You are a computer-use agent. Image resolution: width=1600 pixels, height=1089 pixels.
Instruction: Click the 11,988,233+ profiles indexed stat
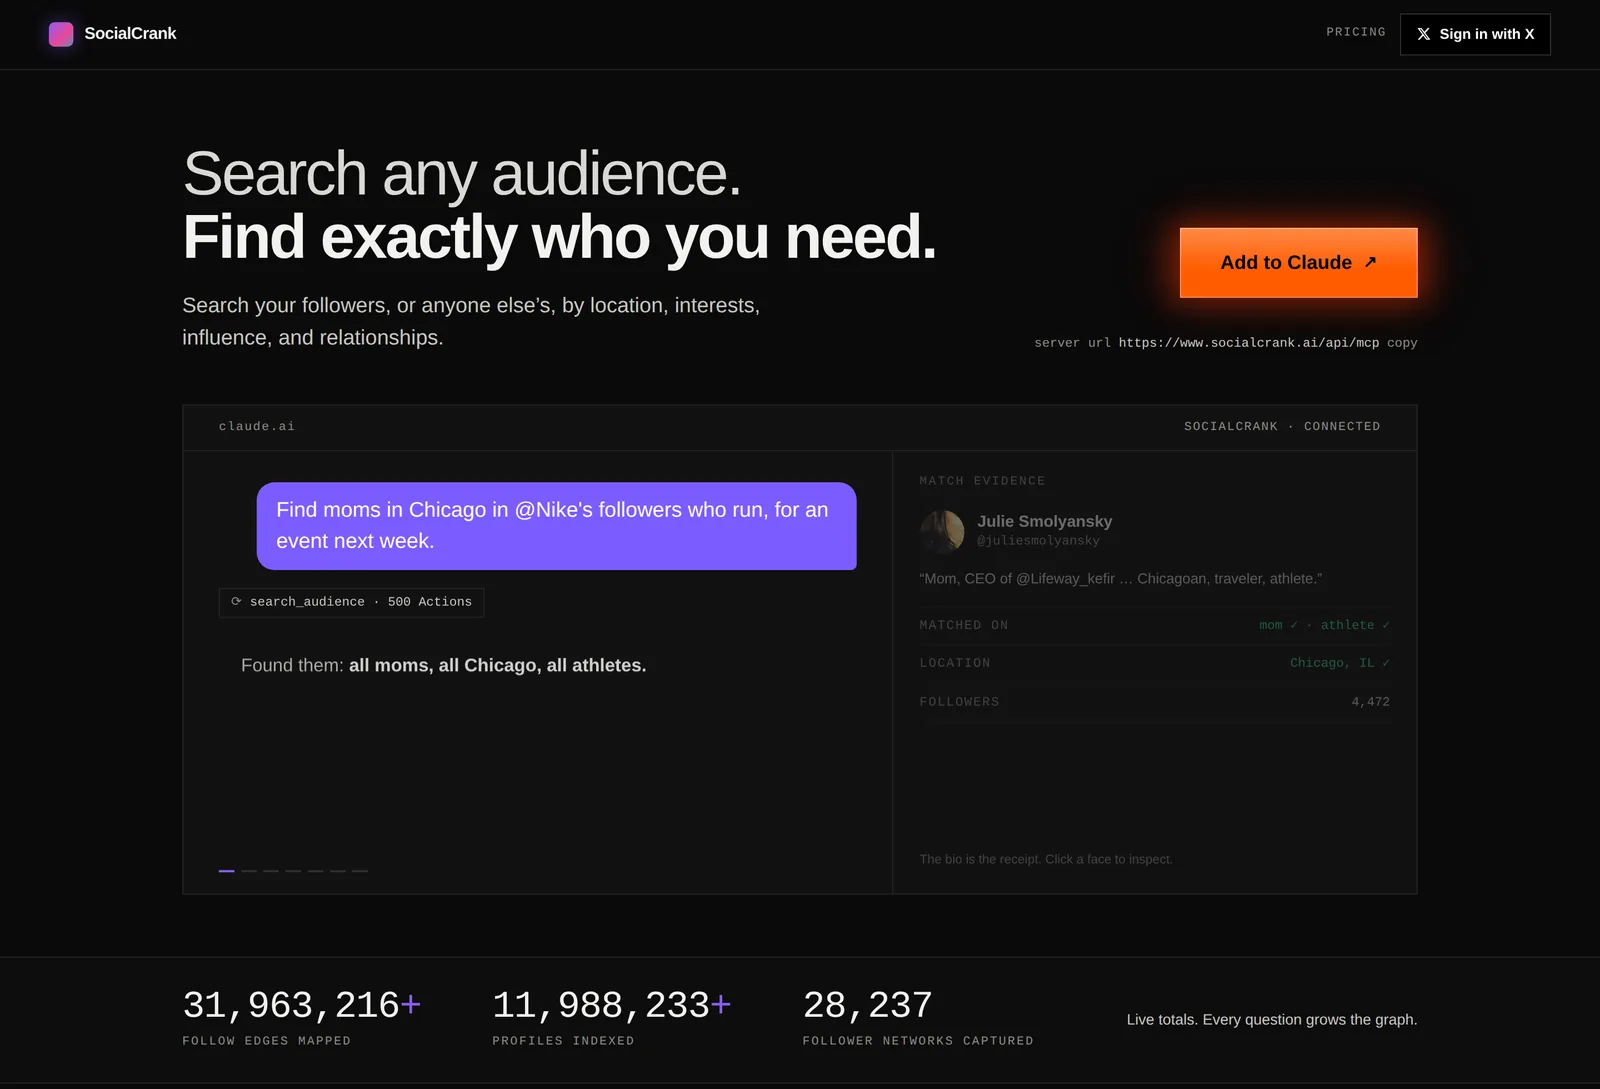pyautogui.click(x=612, y=1005)
